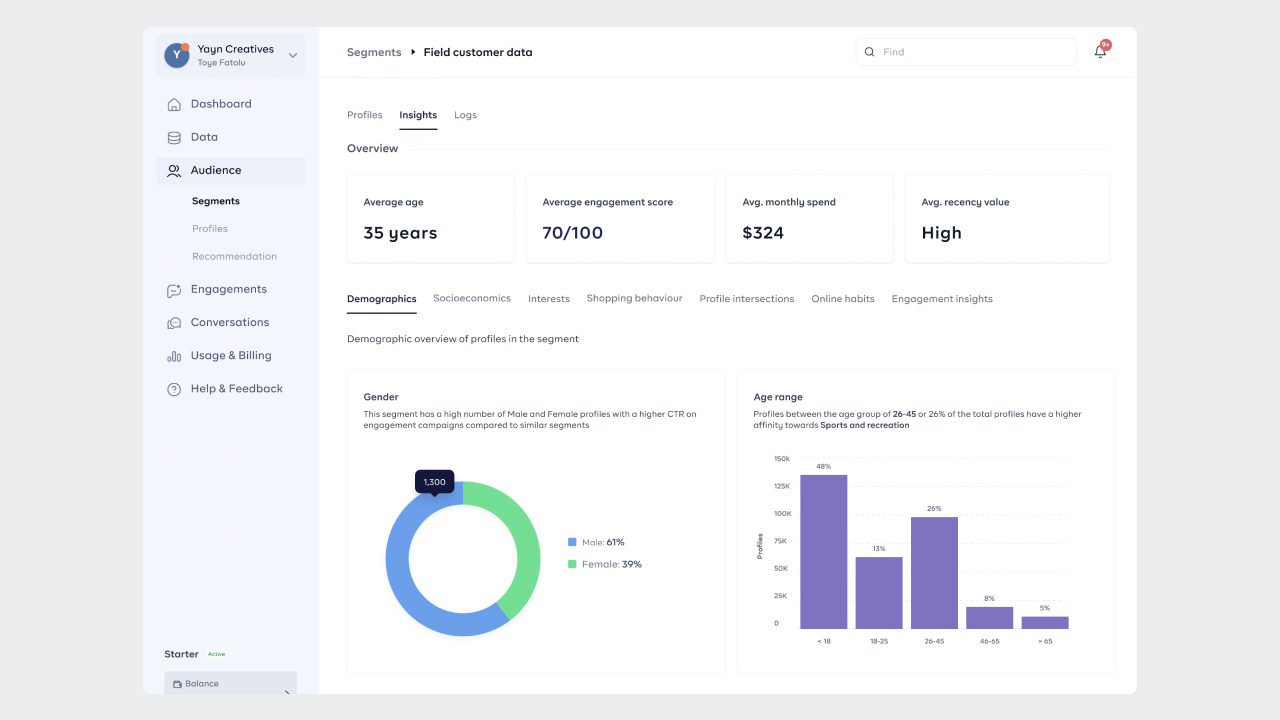This screenshot has width=1280, height=720.
Task: Click the Female green legend swatch
Action: (572, 564)
